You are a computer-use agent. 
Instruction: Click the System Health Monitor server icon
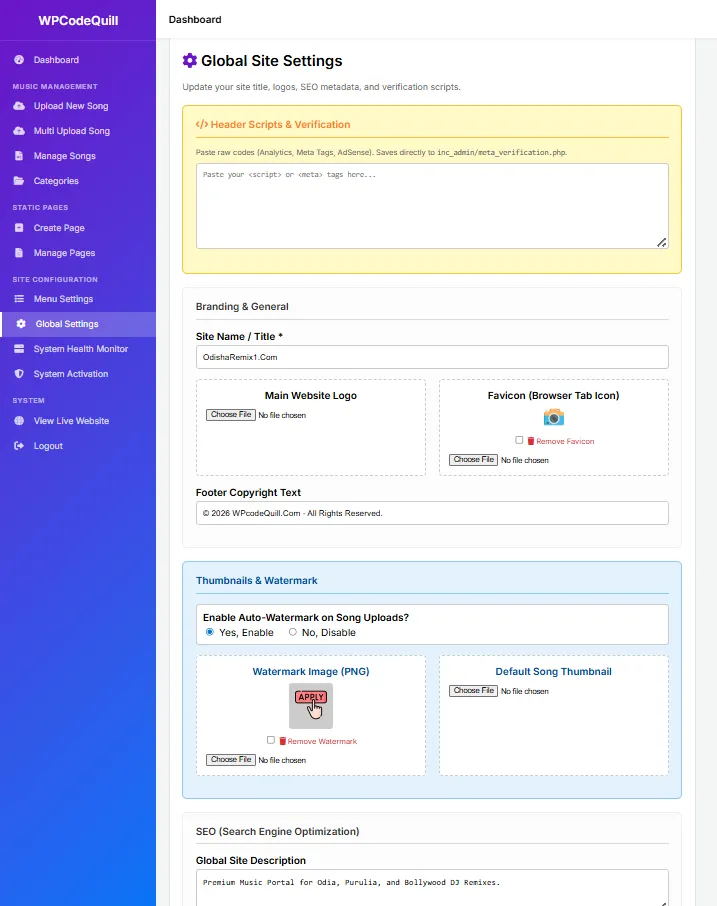(x=19, y=349)
